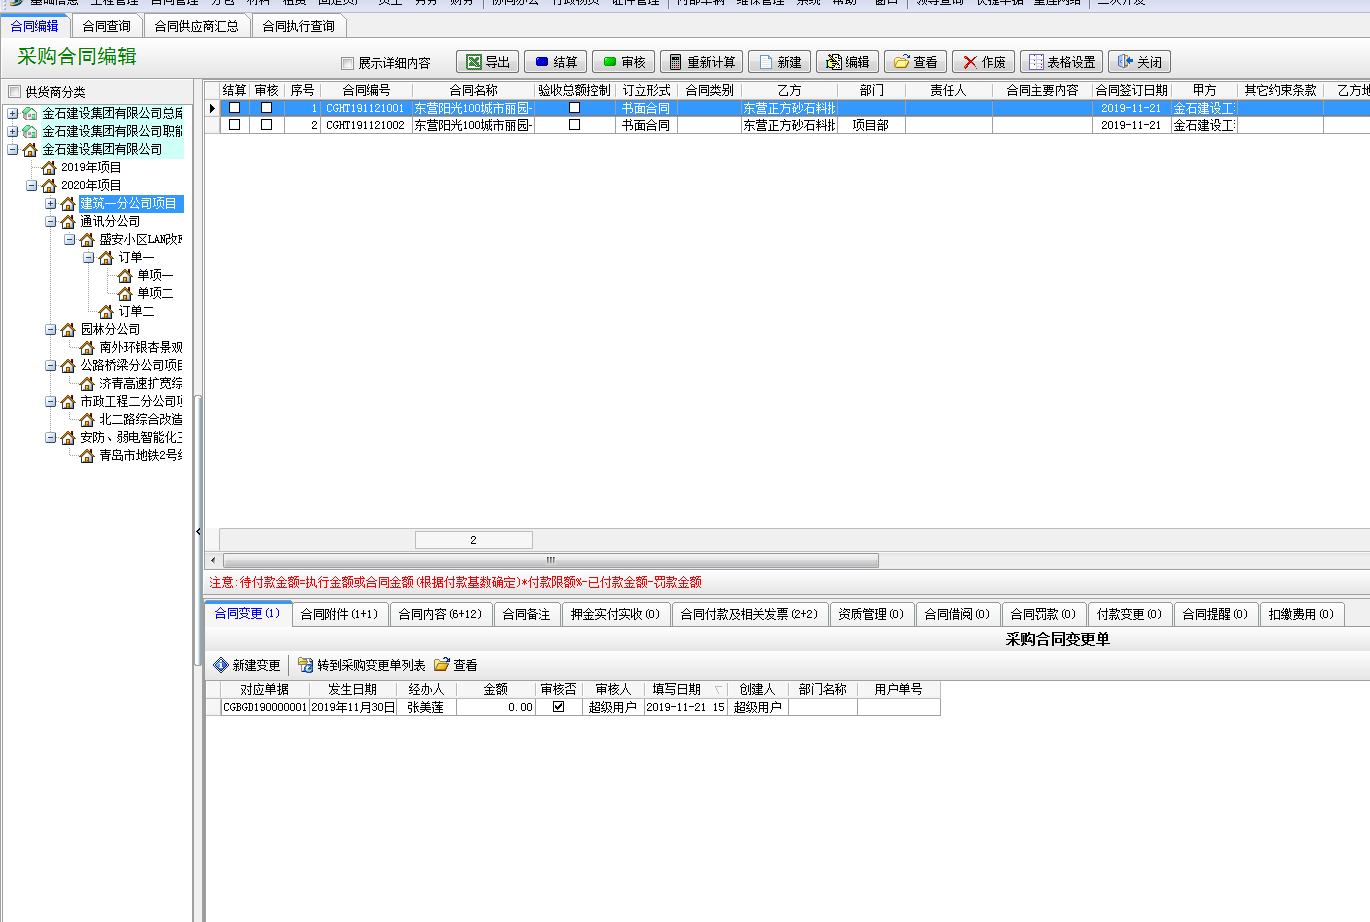Enable the 展示详细内容 checkbox
Viewport: 1370px width, 922px height.
click(x=348, y=63)
